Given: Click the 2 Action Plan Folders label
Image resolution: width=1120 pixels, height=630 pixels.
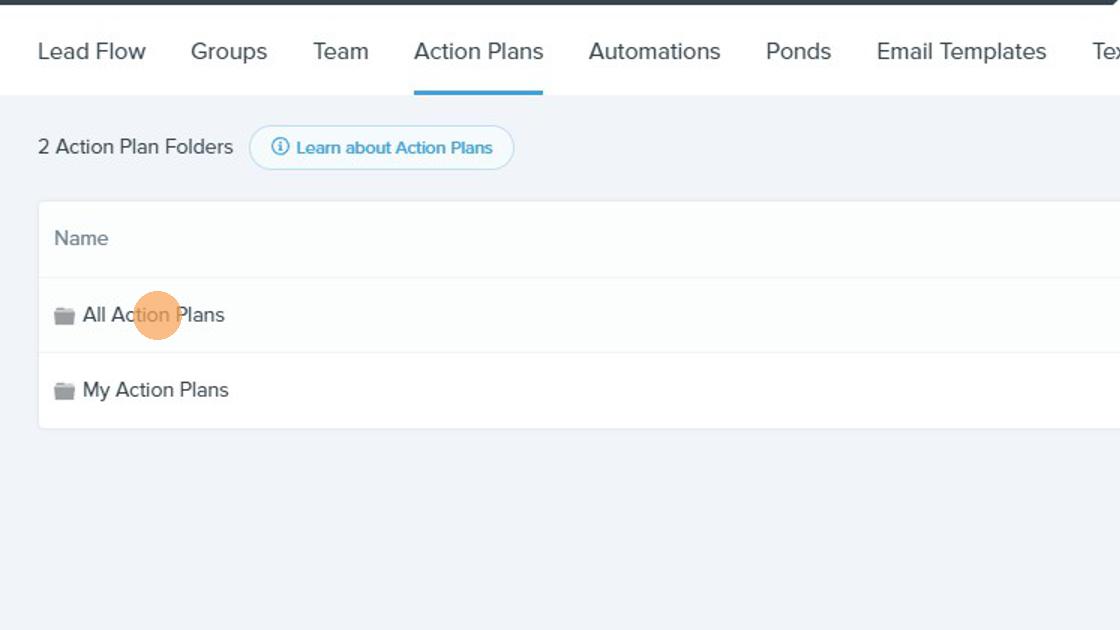Looking at the screenshot, I should pos(136,147).
